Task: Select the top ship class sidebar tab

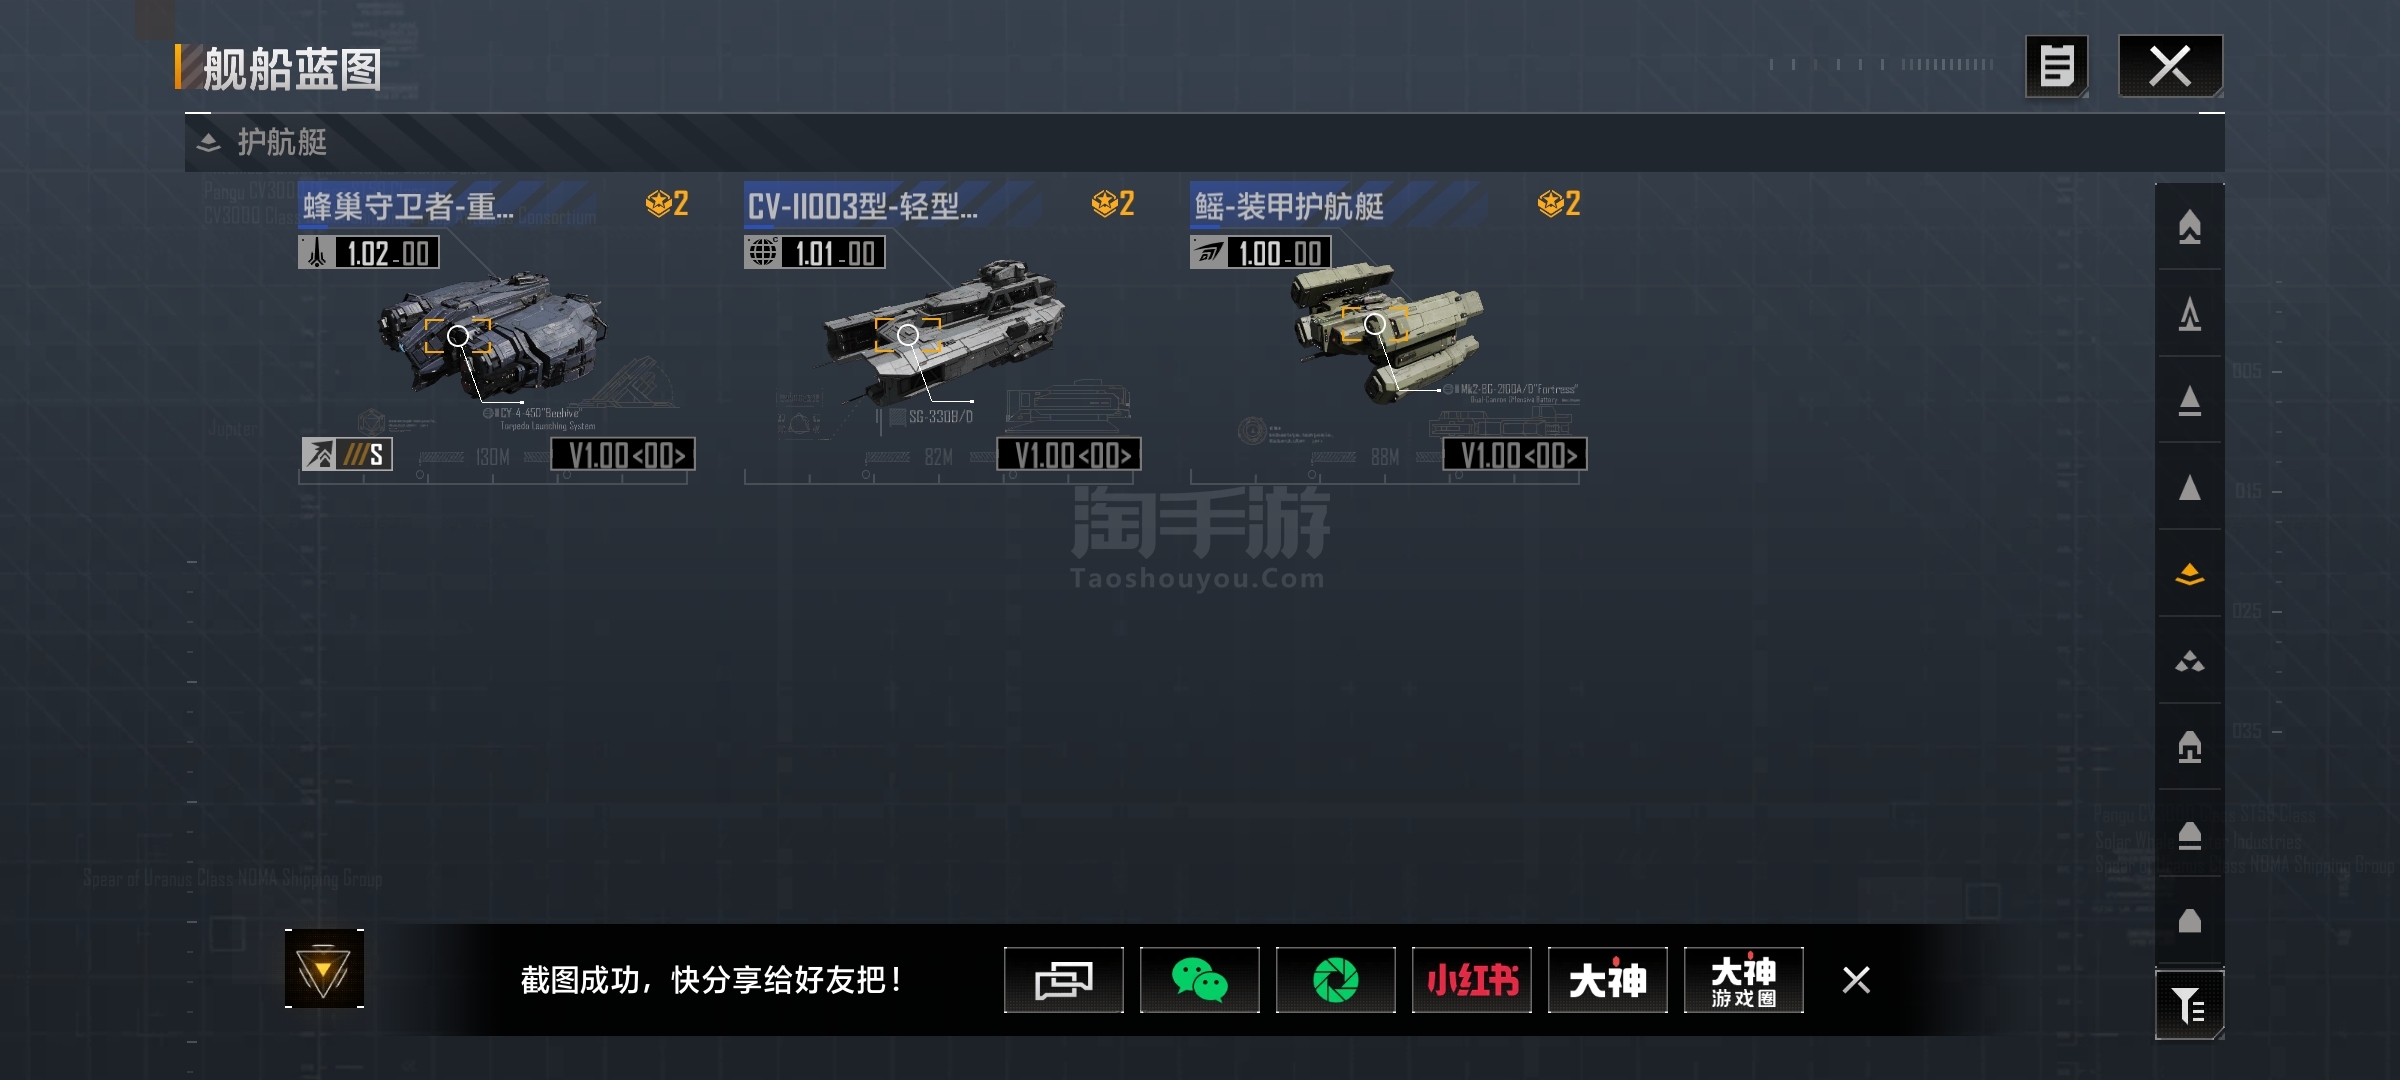Action: (2189, 227)
